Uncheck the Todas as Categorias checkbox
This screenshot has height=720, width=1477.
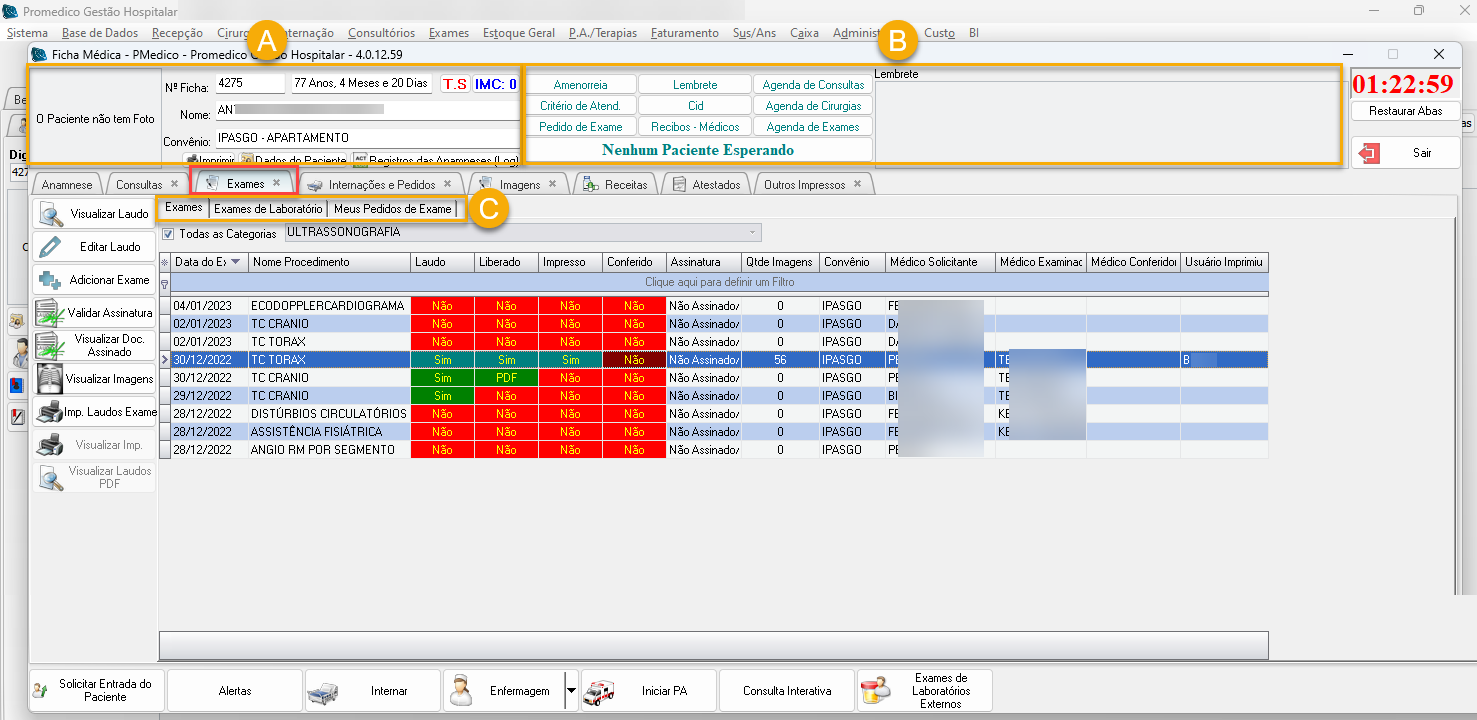pos(168,234)
